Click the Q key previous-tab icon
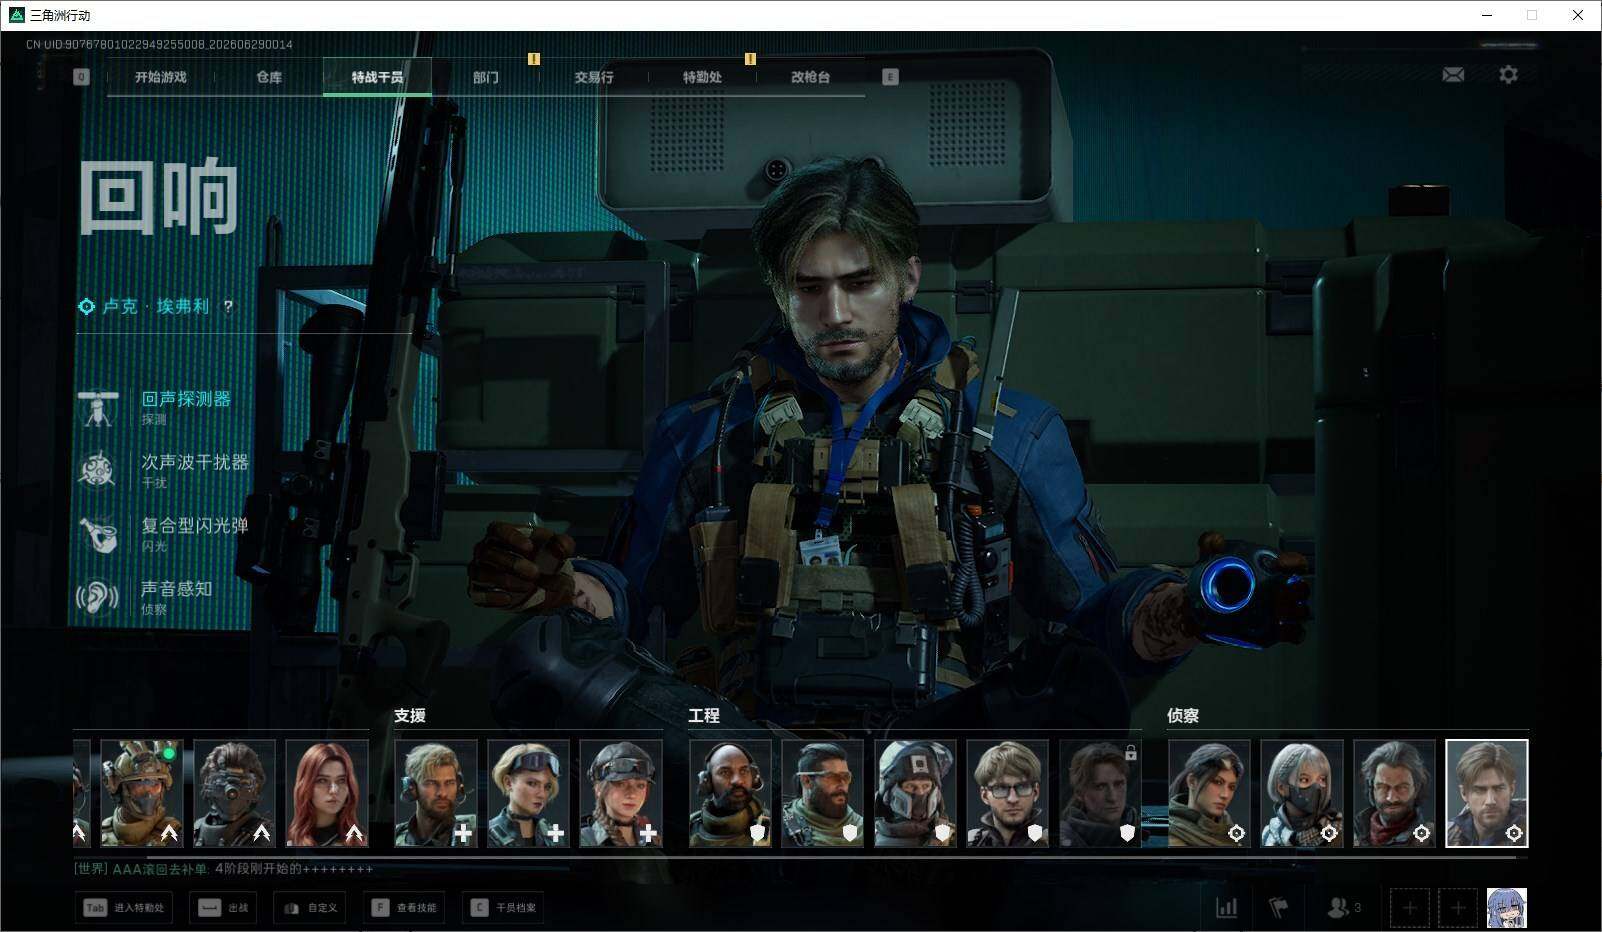Image resolution: width=1602 pixels, height=932 pixels. (81, 77)
